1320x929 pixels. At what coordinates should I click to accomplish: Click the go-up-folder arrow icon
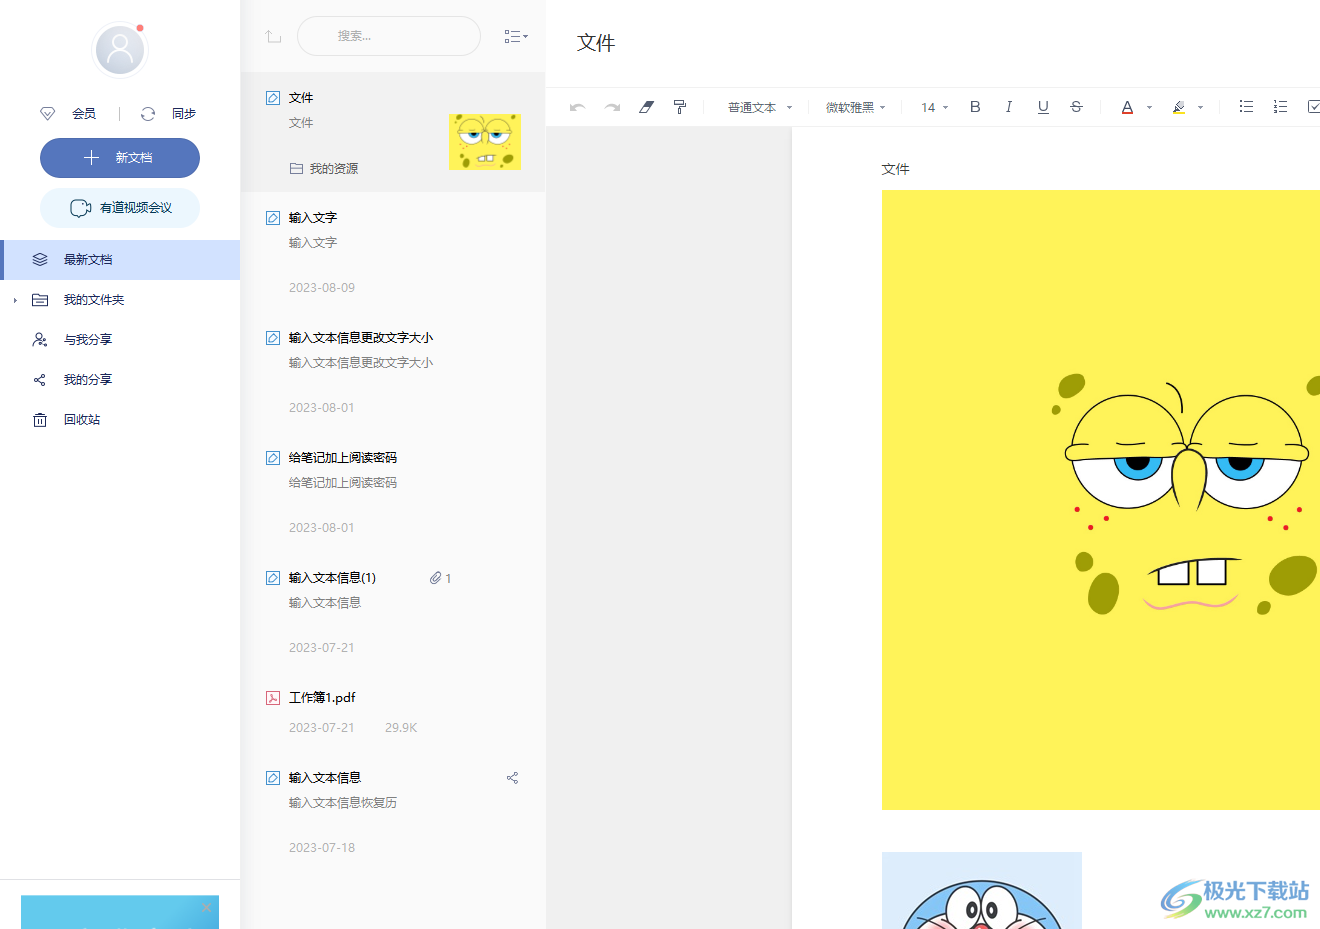273,36
